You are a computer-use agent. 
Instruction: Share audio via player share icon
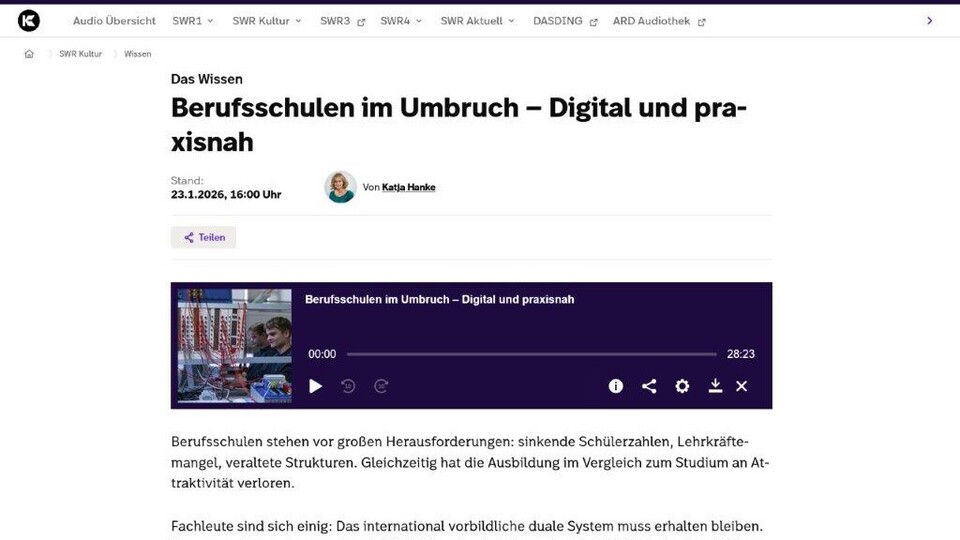(x=649, y=386)
